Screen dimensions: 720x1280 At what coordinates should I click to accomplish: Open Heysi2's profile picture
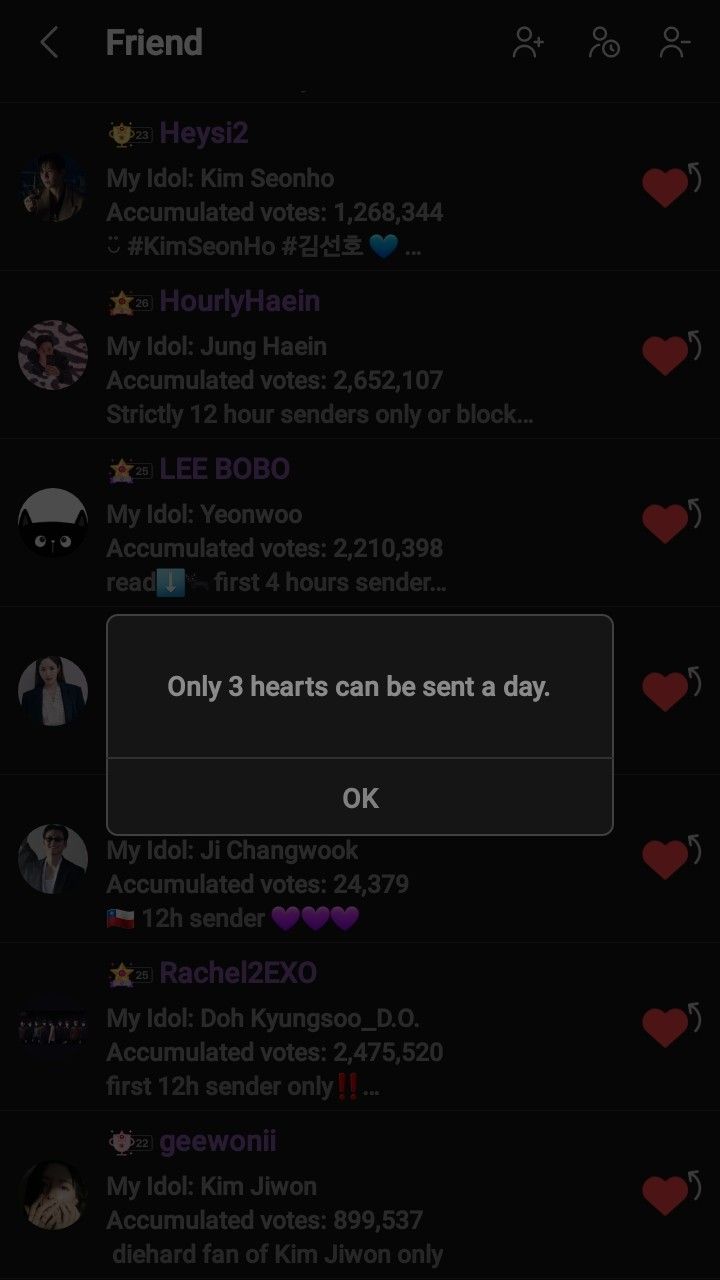pos(53,187)
